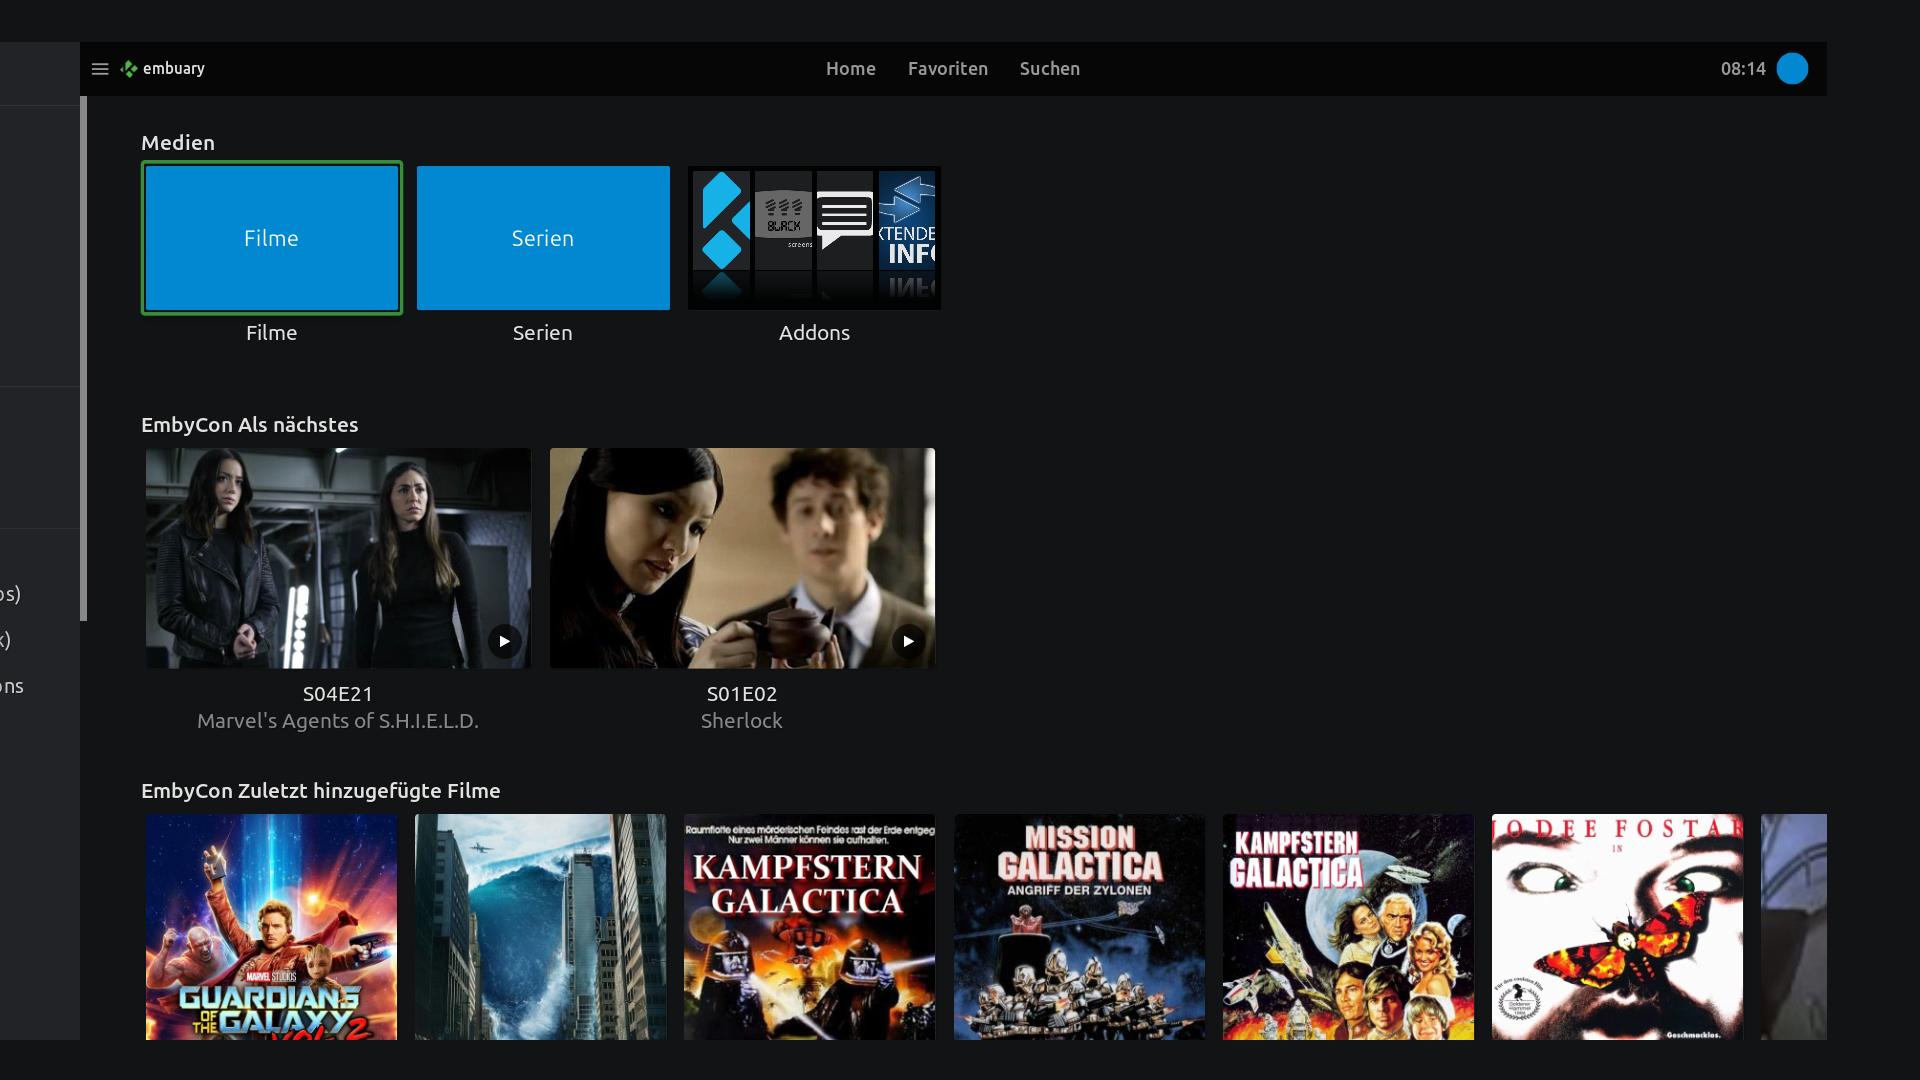The width and height of the screenshot is (1920, 1080).
Task: Click the 08:14 clock text
Action: click(x=1743, y=69)
